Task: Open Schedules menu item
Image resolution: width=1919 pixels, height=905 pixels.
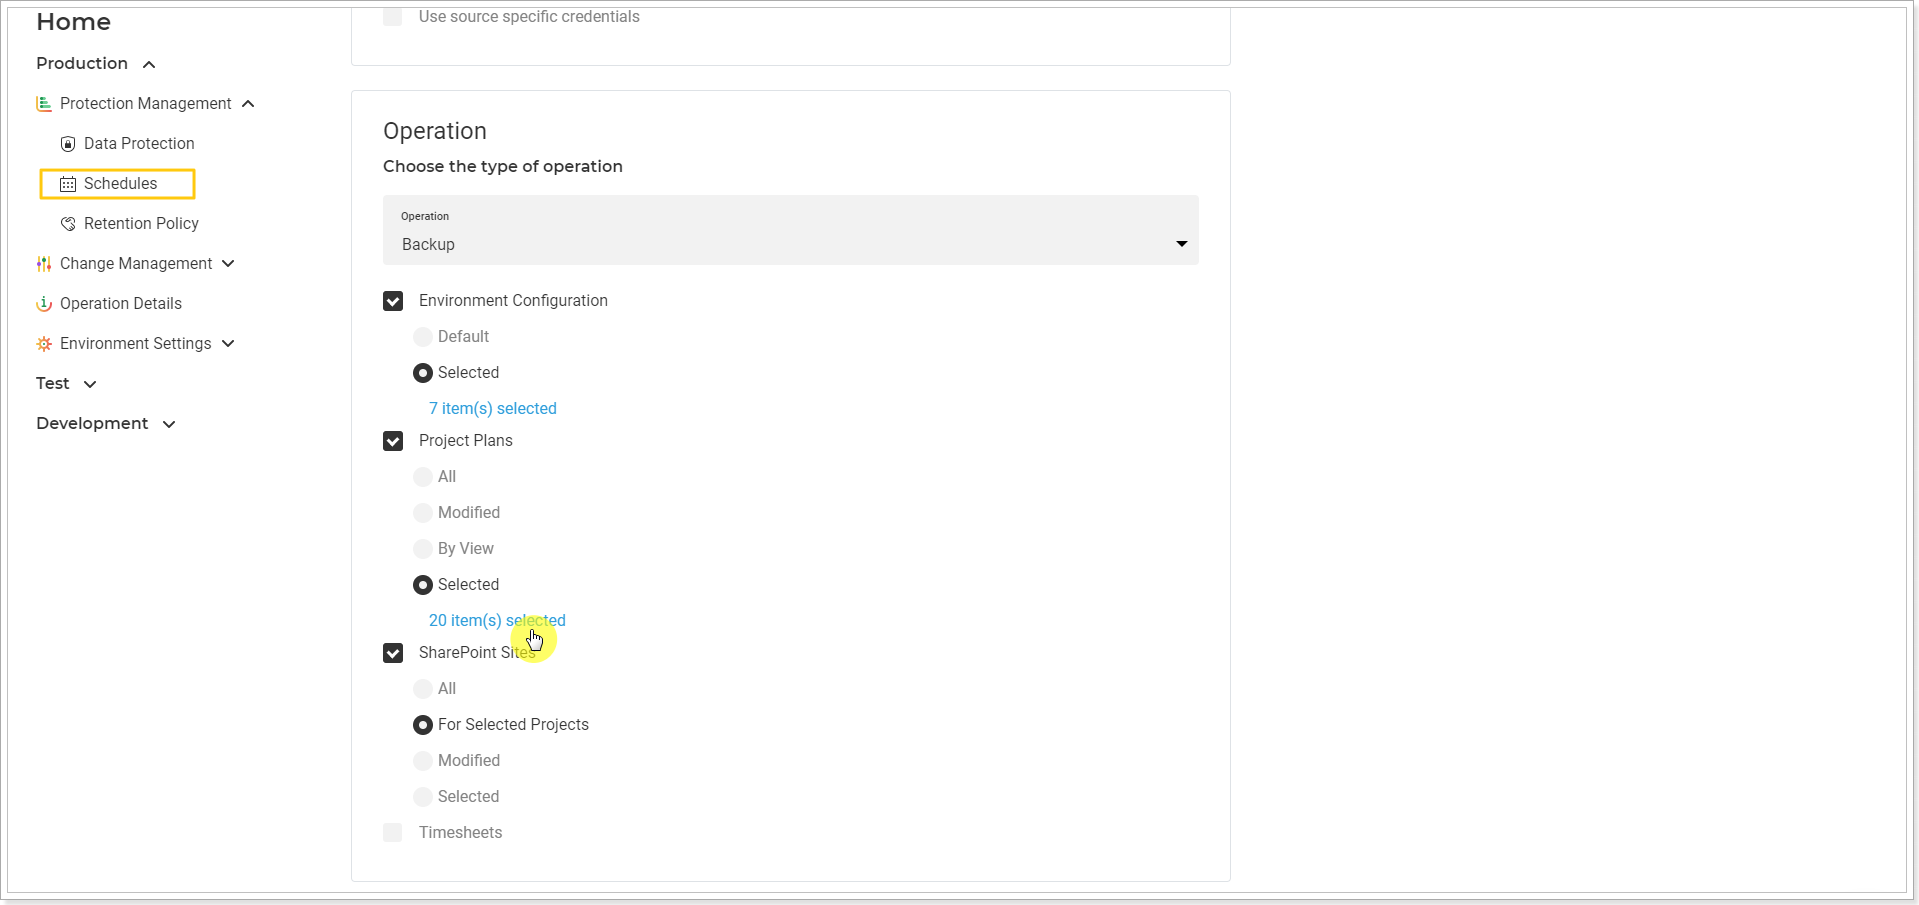Action: (x=120, y=184)
